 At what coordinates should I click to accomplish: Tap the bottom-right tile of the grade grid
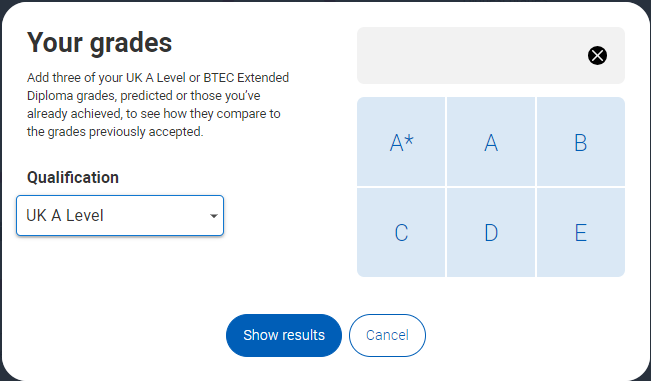[x=581, y=232]
